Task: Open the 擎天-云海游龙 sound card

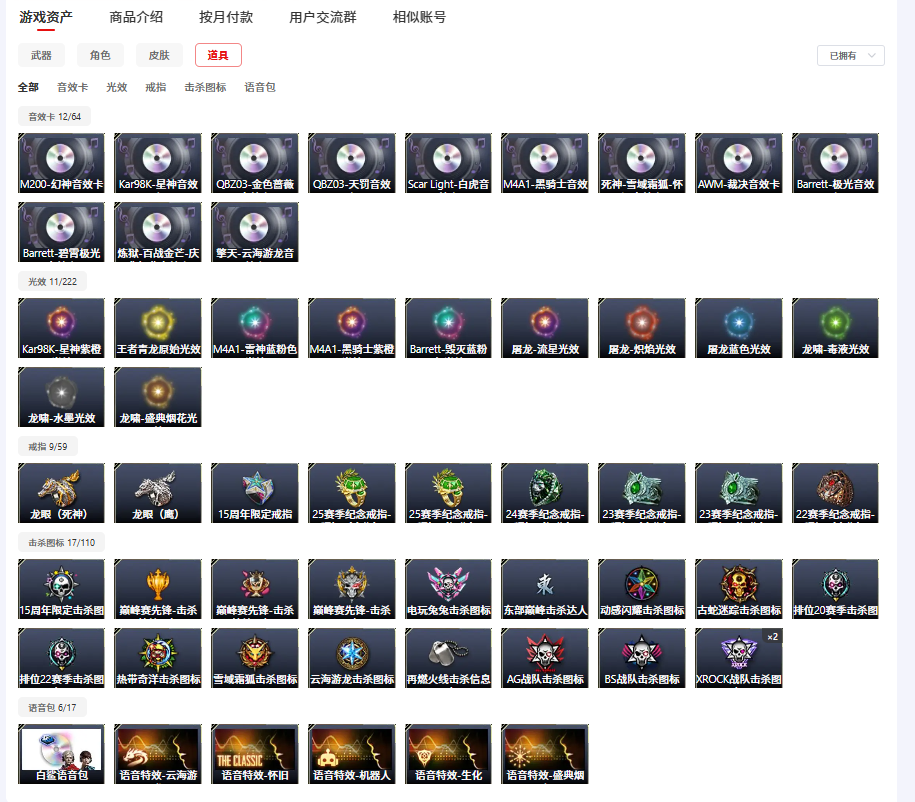Action: coord(255,232)
